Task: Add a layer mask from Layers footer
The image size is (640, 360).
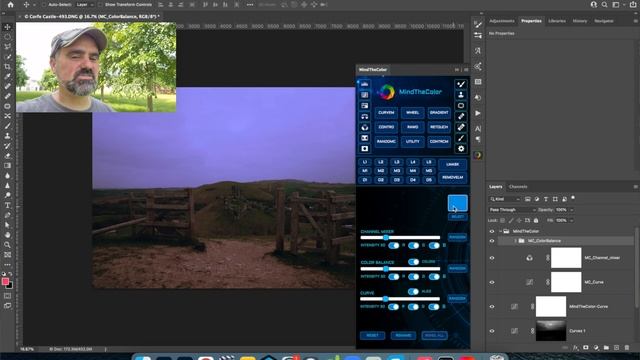Action: click(x=586, y=348)
